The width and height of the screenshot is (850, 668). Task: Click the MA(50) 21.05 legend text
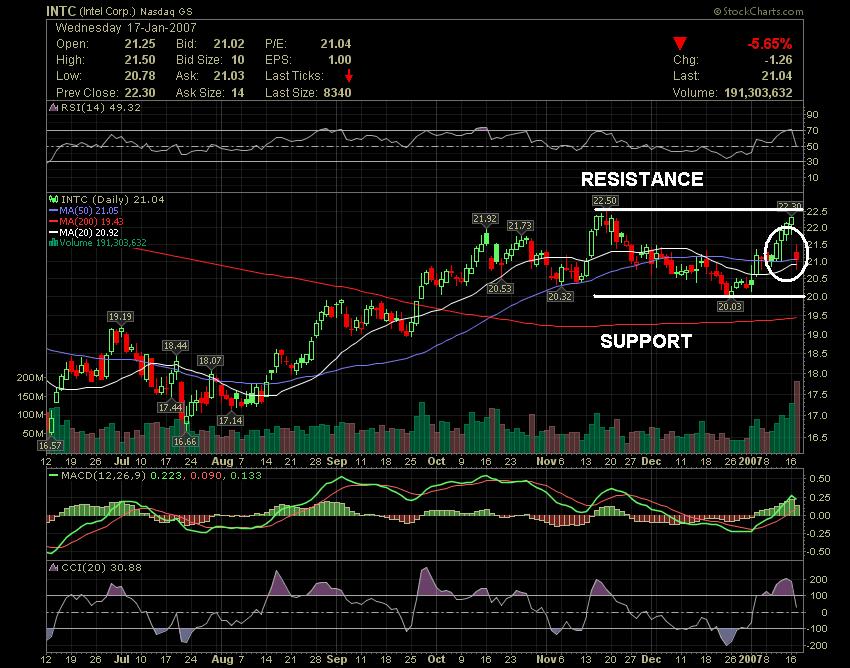pos(89,210)
